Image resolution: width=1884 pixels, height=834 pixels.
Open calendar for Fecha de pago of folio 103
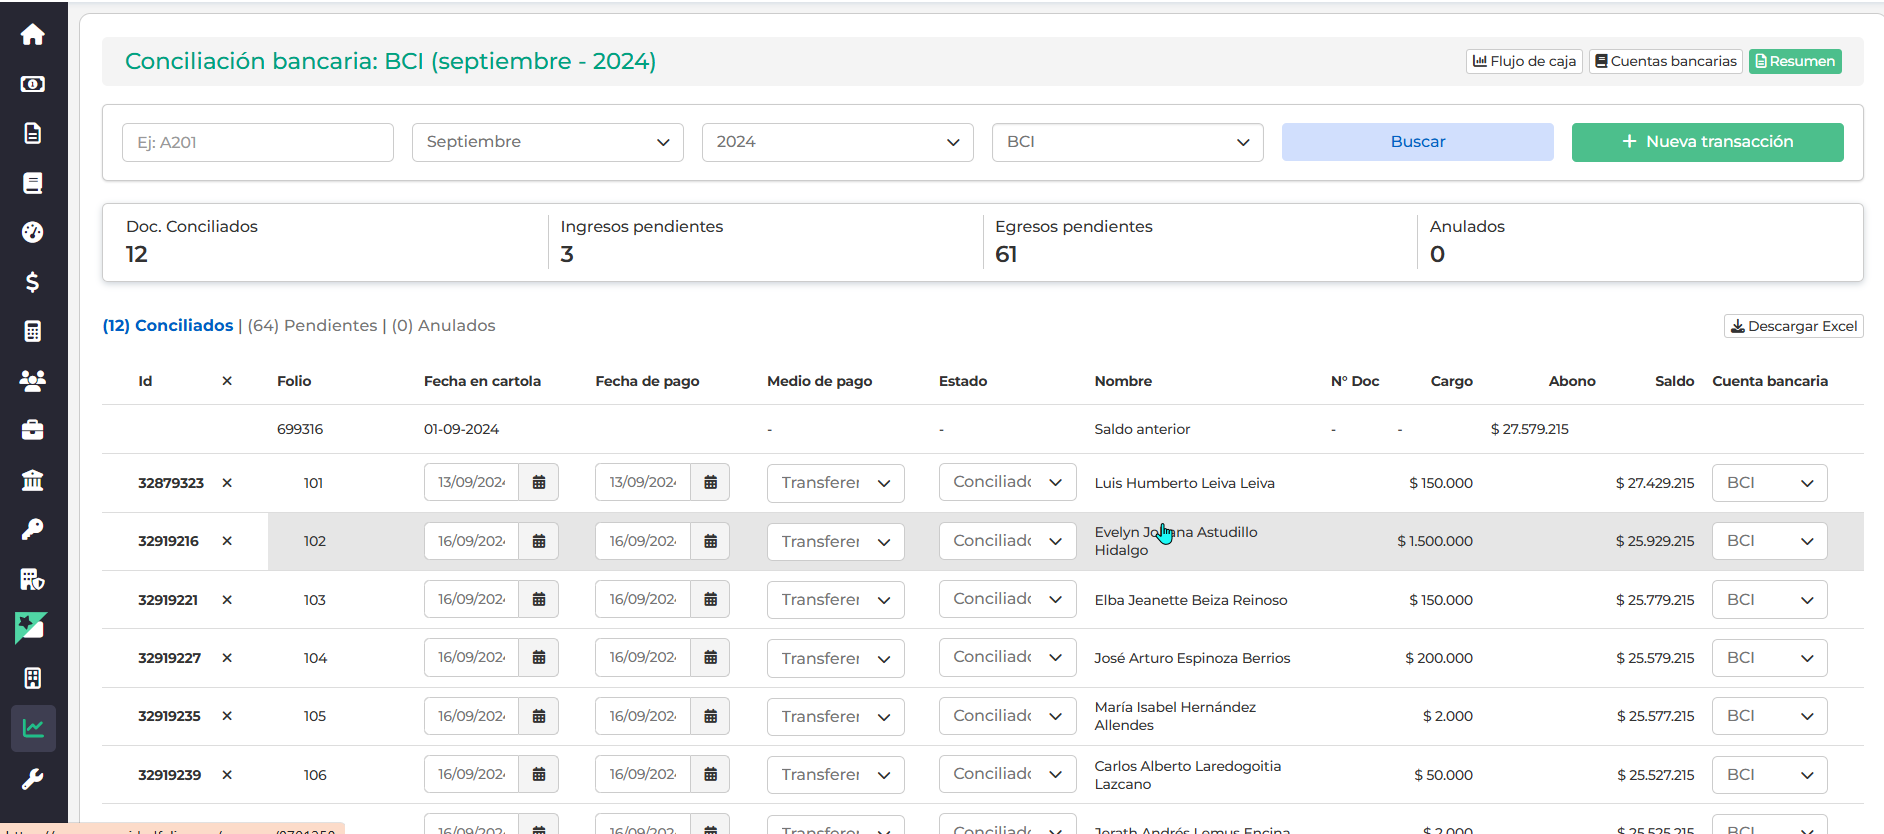(711, 599)
